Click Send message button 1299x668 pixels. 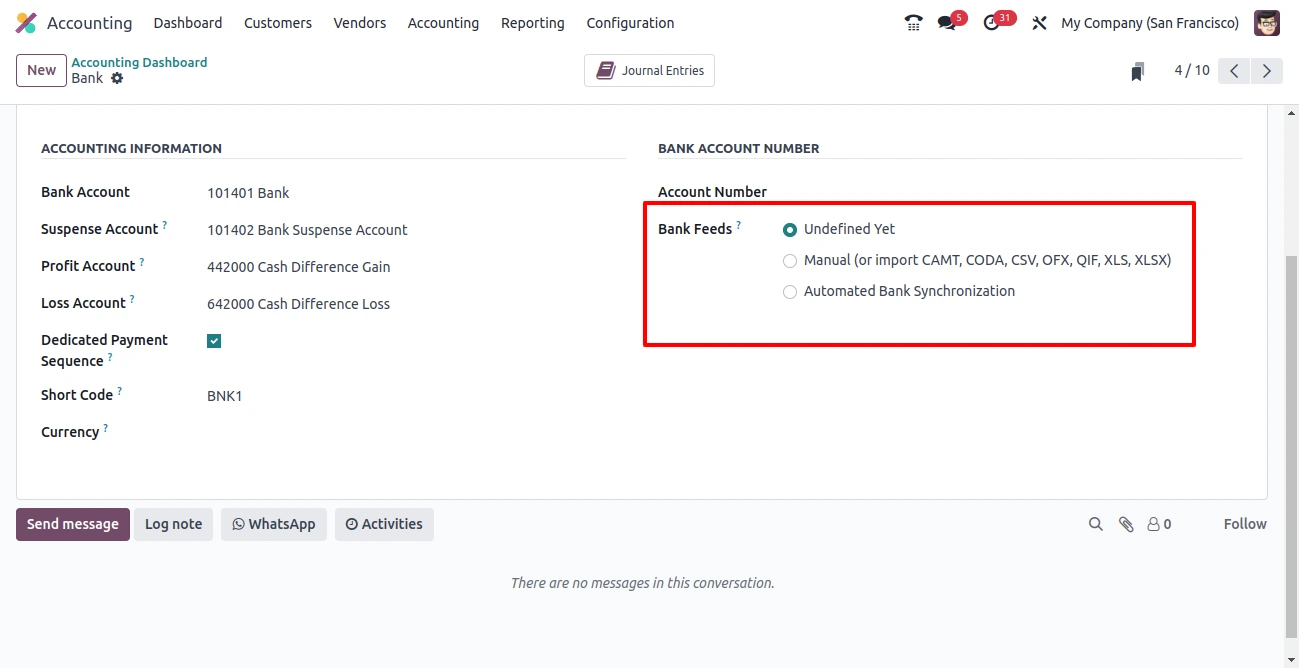tap(73, 524)
